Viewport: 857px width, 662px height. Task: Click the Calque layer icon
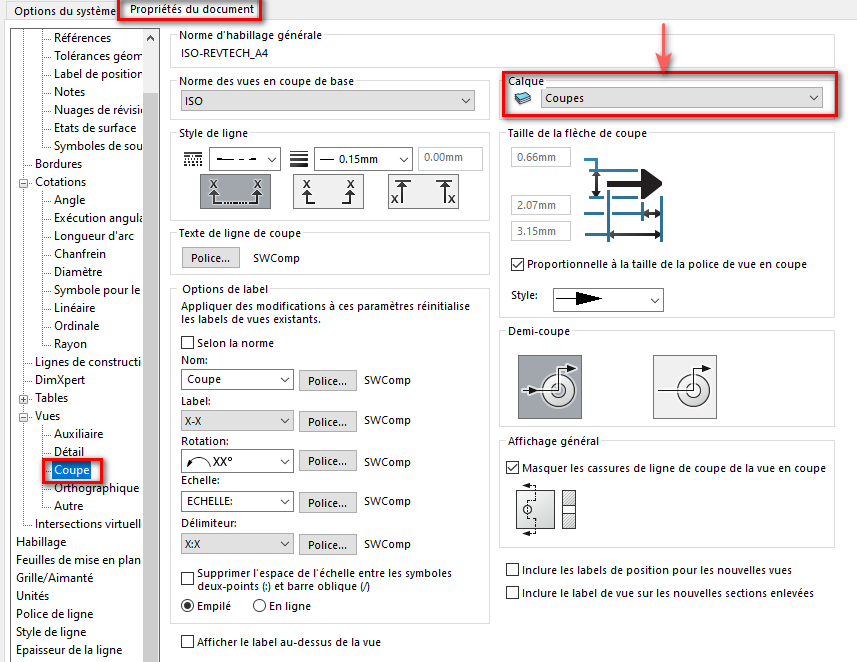(x=521, y=98)
